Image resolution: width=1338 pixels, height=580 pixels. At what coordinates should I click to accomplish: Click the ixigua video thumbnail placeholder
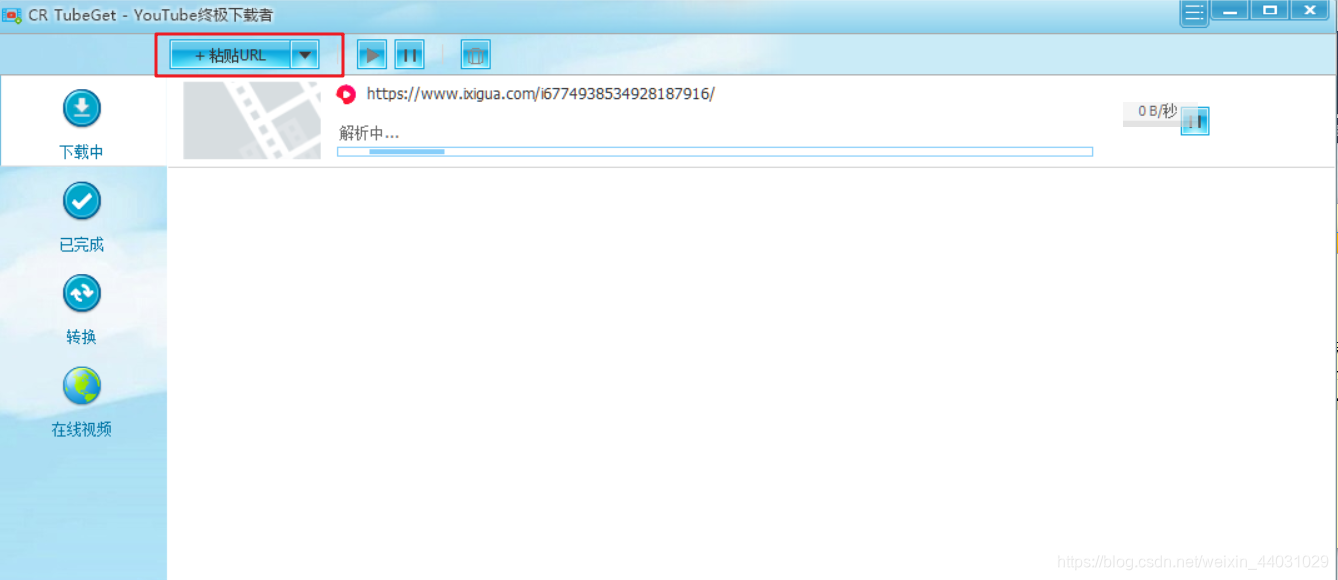coord(252,121)
